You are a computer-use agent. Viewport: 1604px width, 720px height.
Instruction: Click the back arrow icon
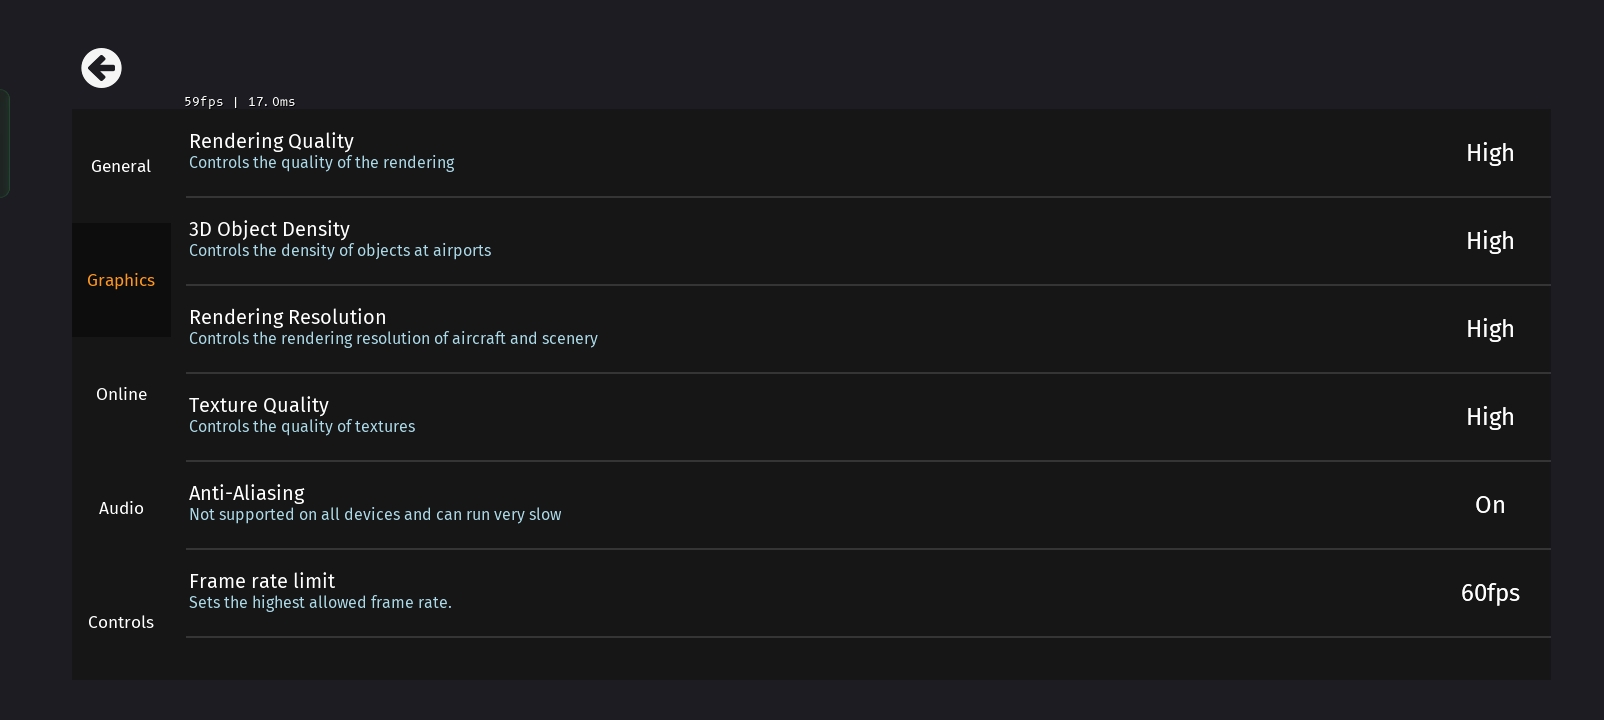pos(101,68)
